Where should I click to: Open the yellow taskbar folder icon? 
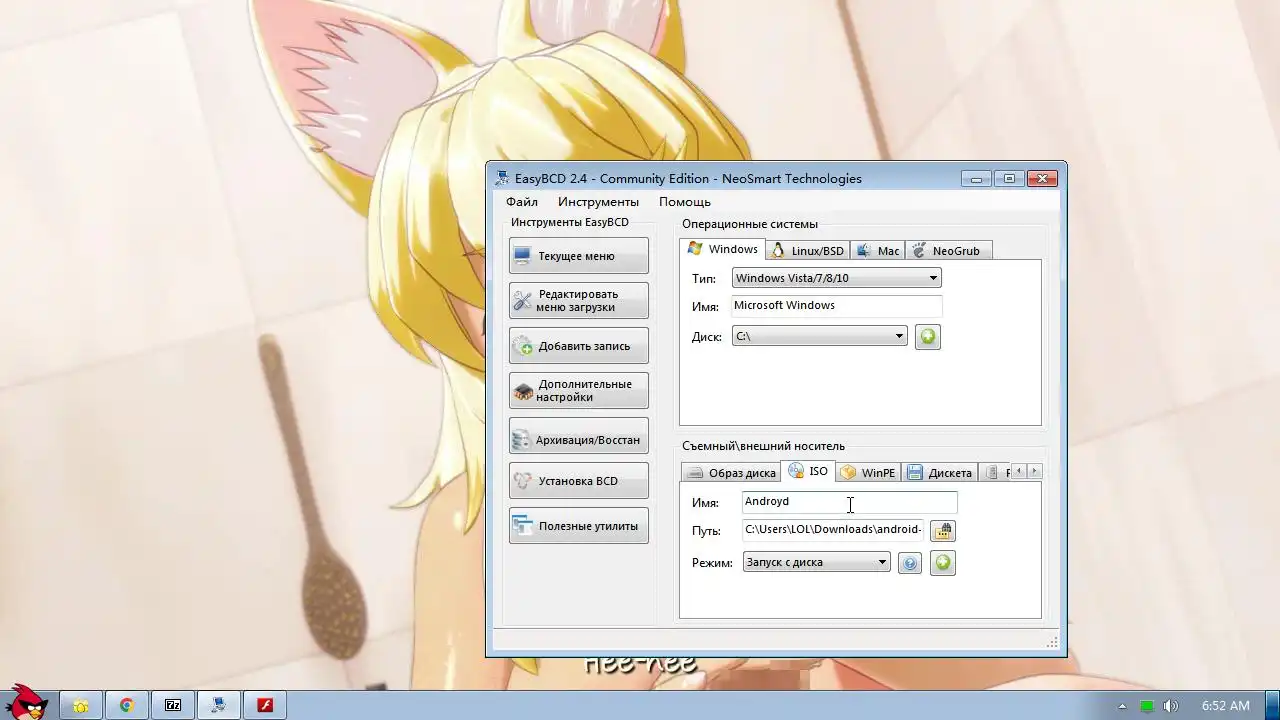coord(81,705)
